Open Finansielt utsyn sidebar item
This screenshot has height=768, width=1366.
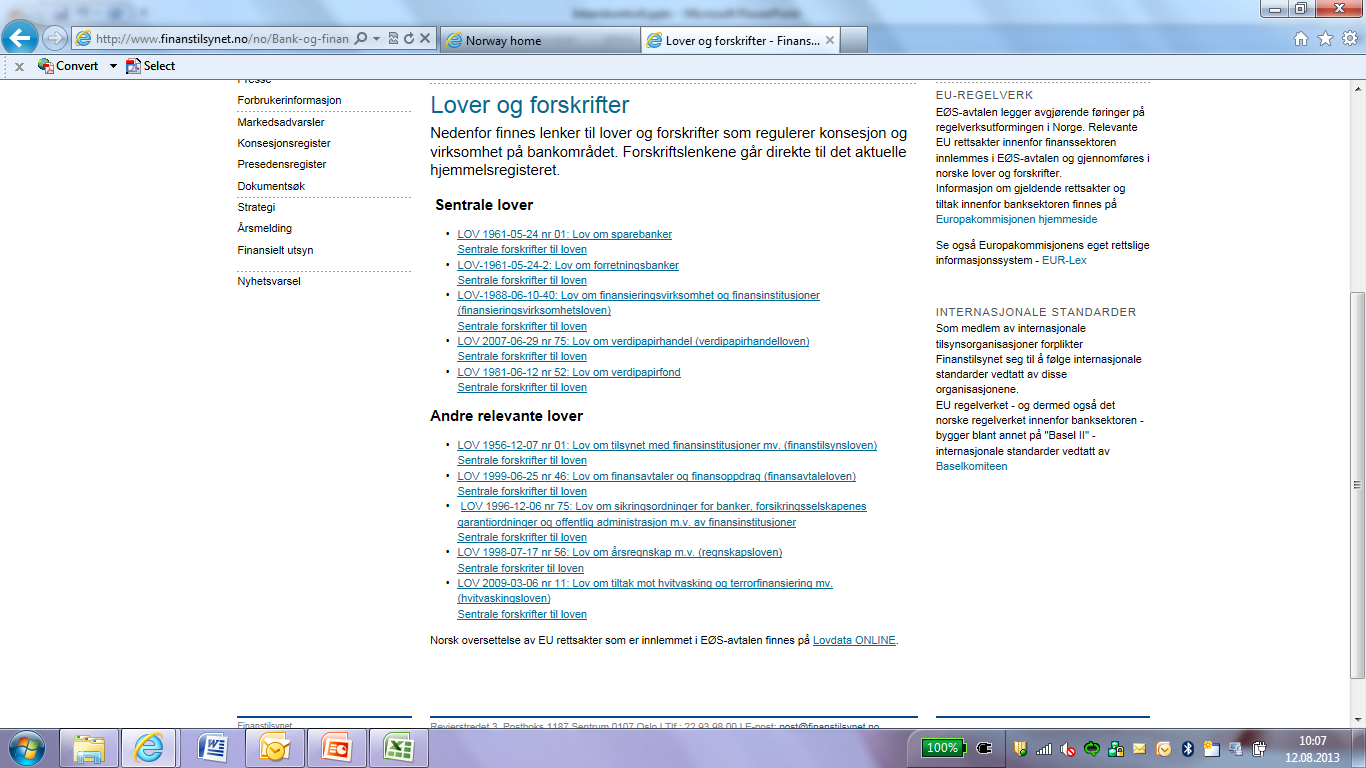[275, 250]
